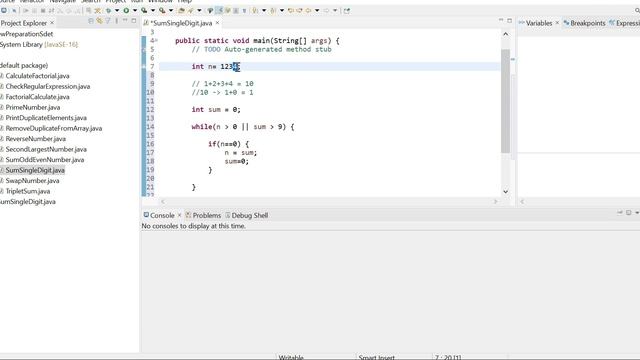
Task: Open the External Tools dropdown arrow
Action: 171,11
